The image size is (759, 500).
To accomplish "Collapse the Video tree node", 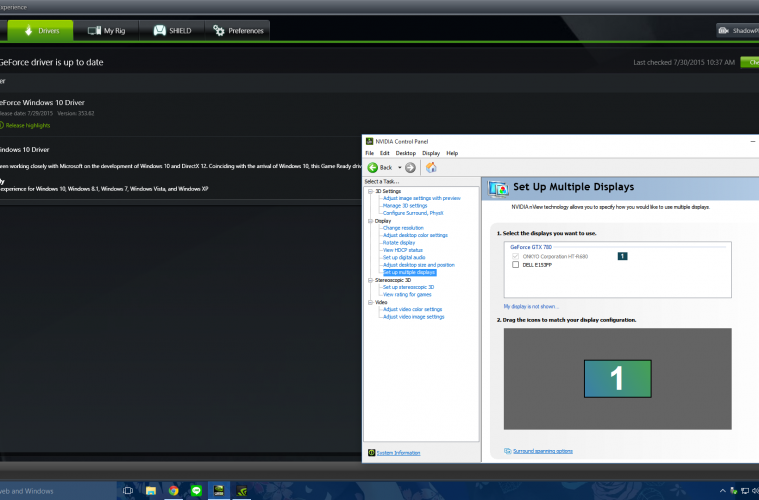I will coord(370,302).
